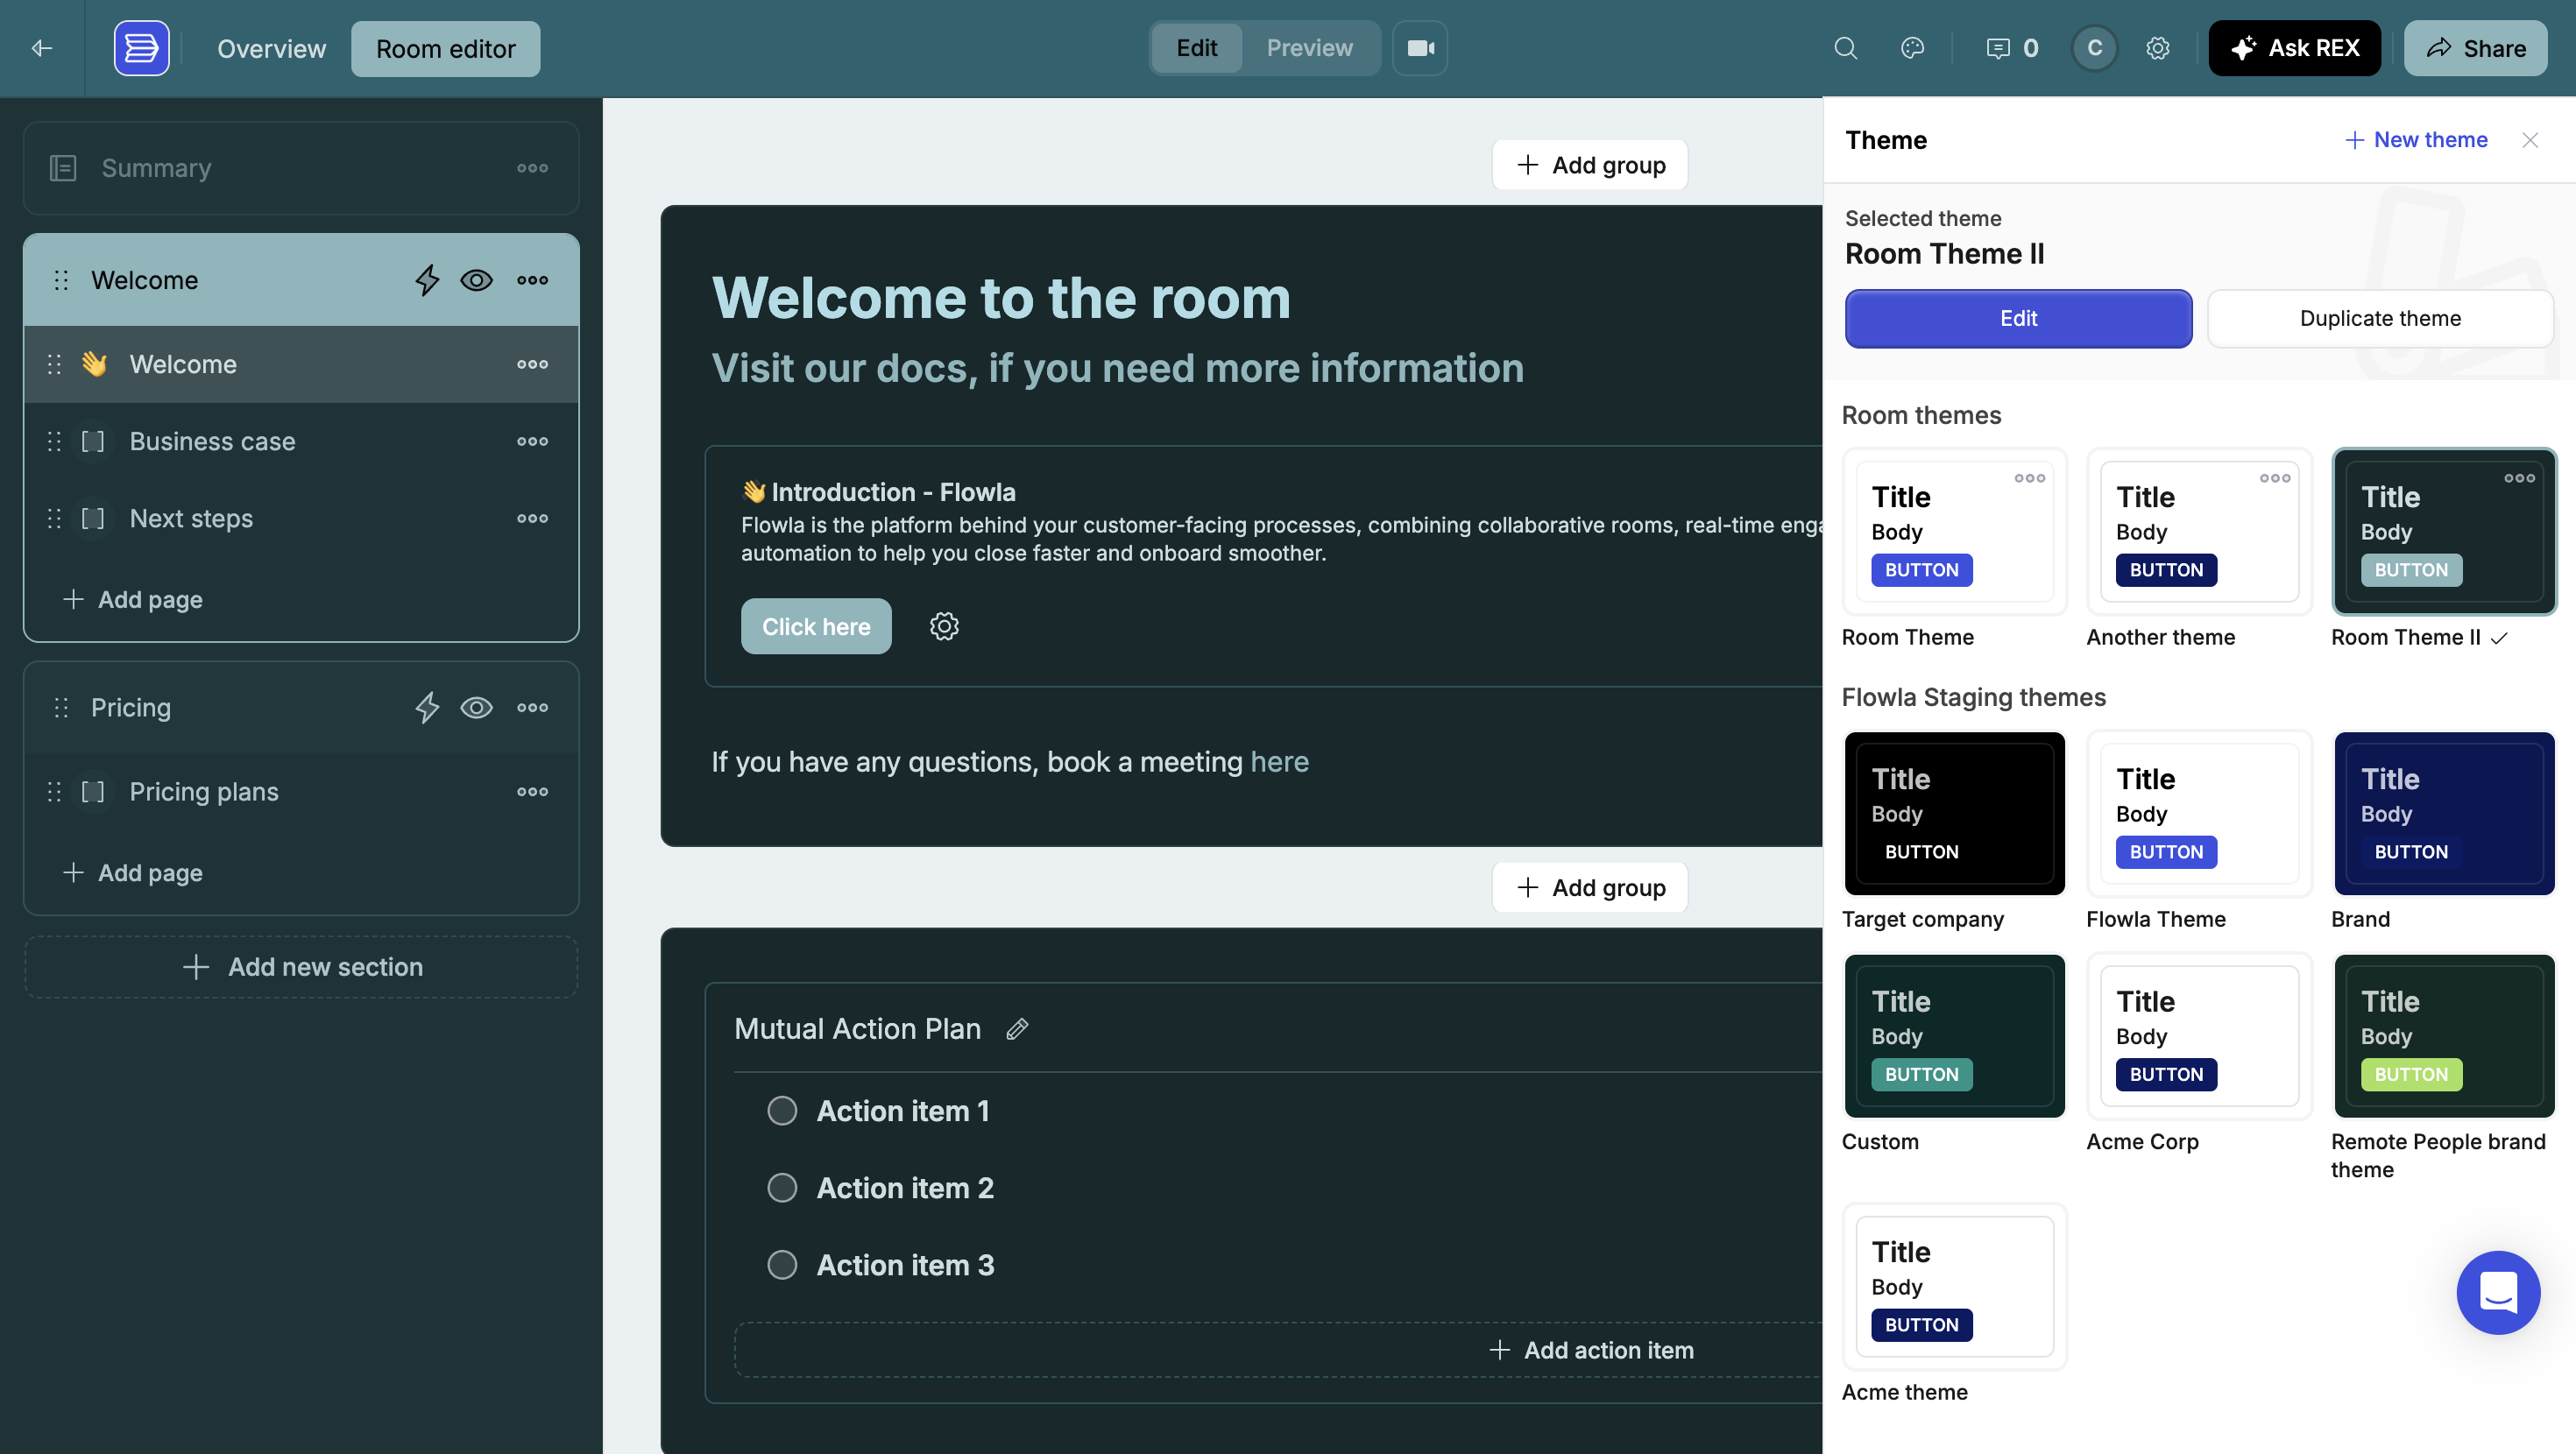Open the Overview tab
This screenshot has height=1454, width=2576.
coord(271,48)
